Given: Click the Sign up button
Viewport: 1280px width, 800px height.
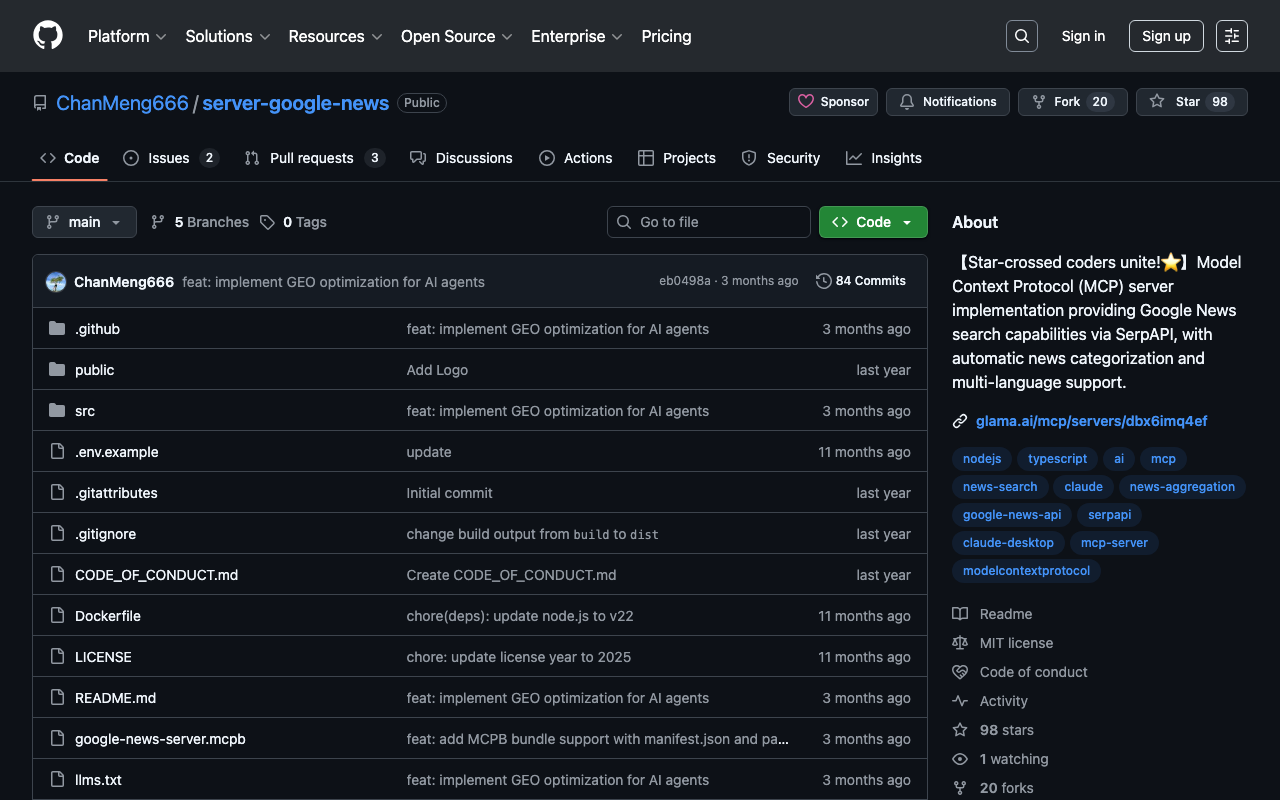Looking at the screenshot, I should [1166, 36].
